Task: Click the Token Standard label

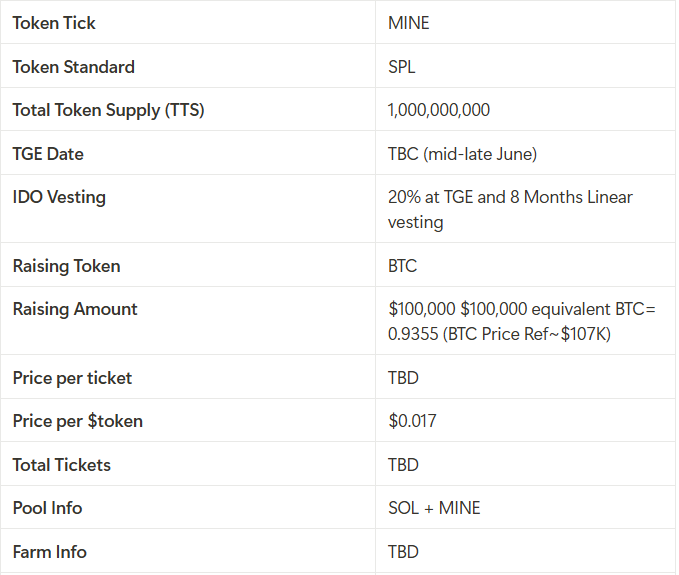Action: 74,67
